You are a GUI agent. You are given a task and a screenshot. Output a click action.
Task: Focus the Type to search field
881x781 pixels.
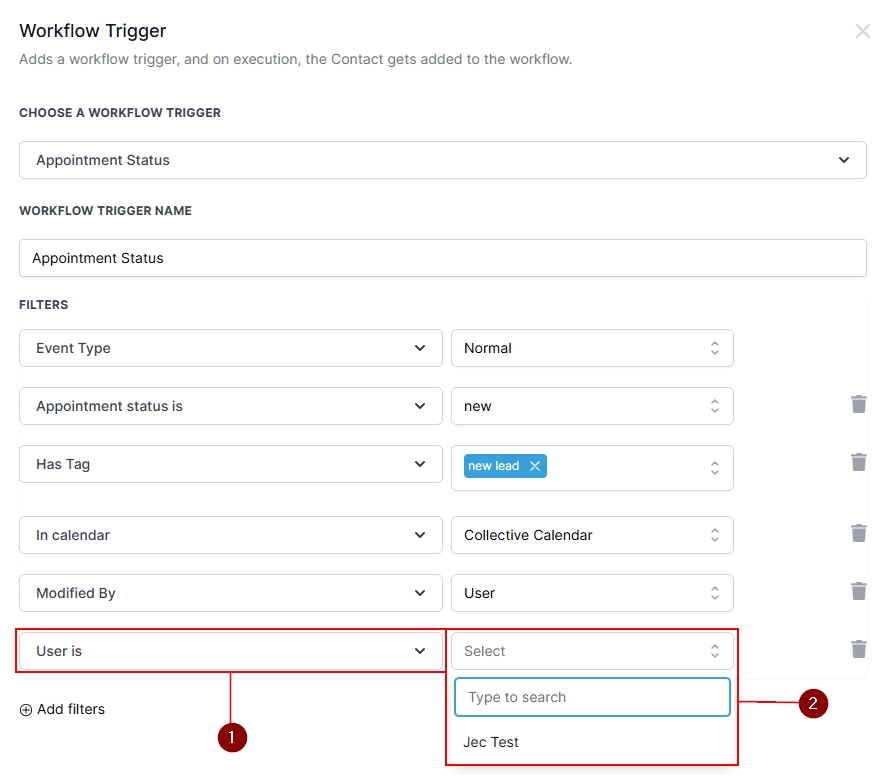[x=592, y=697]
